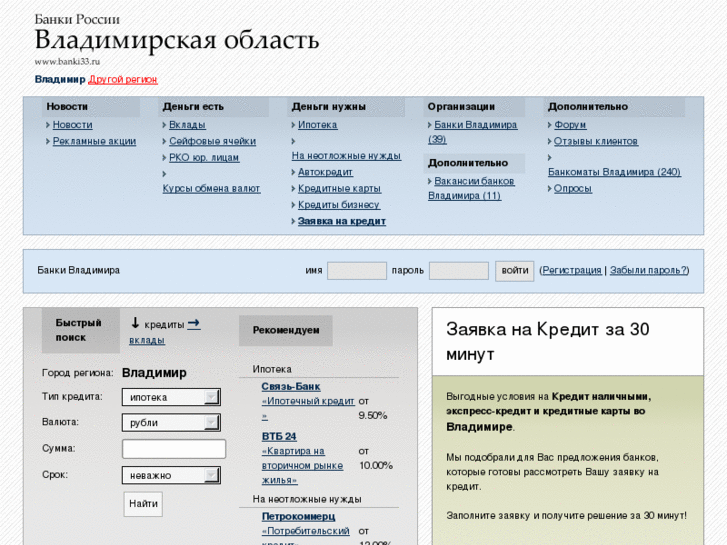Image resolution: width=727 pixels, height=545 pixels.
Task: Switch search to вклады
Action: coord(147,340)
